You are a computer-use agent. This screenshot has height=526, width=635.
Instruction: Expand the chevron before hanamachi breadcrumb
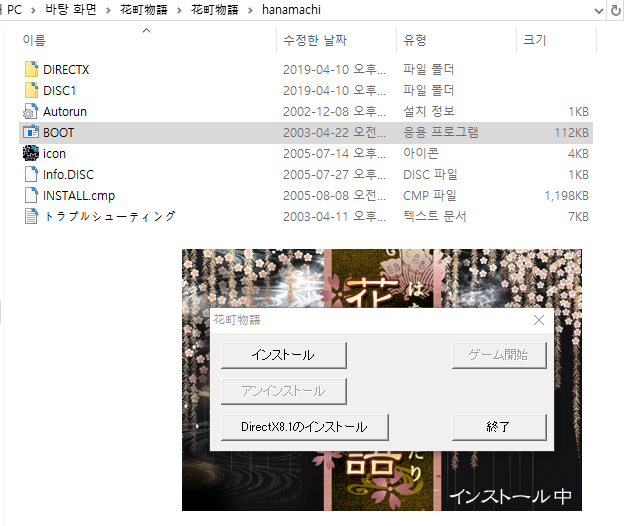click(250, 11)
